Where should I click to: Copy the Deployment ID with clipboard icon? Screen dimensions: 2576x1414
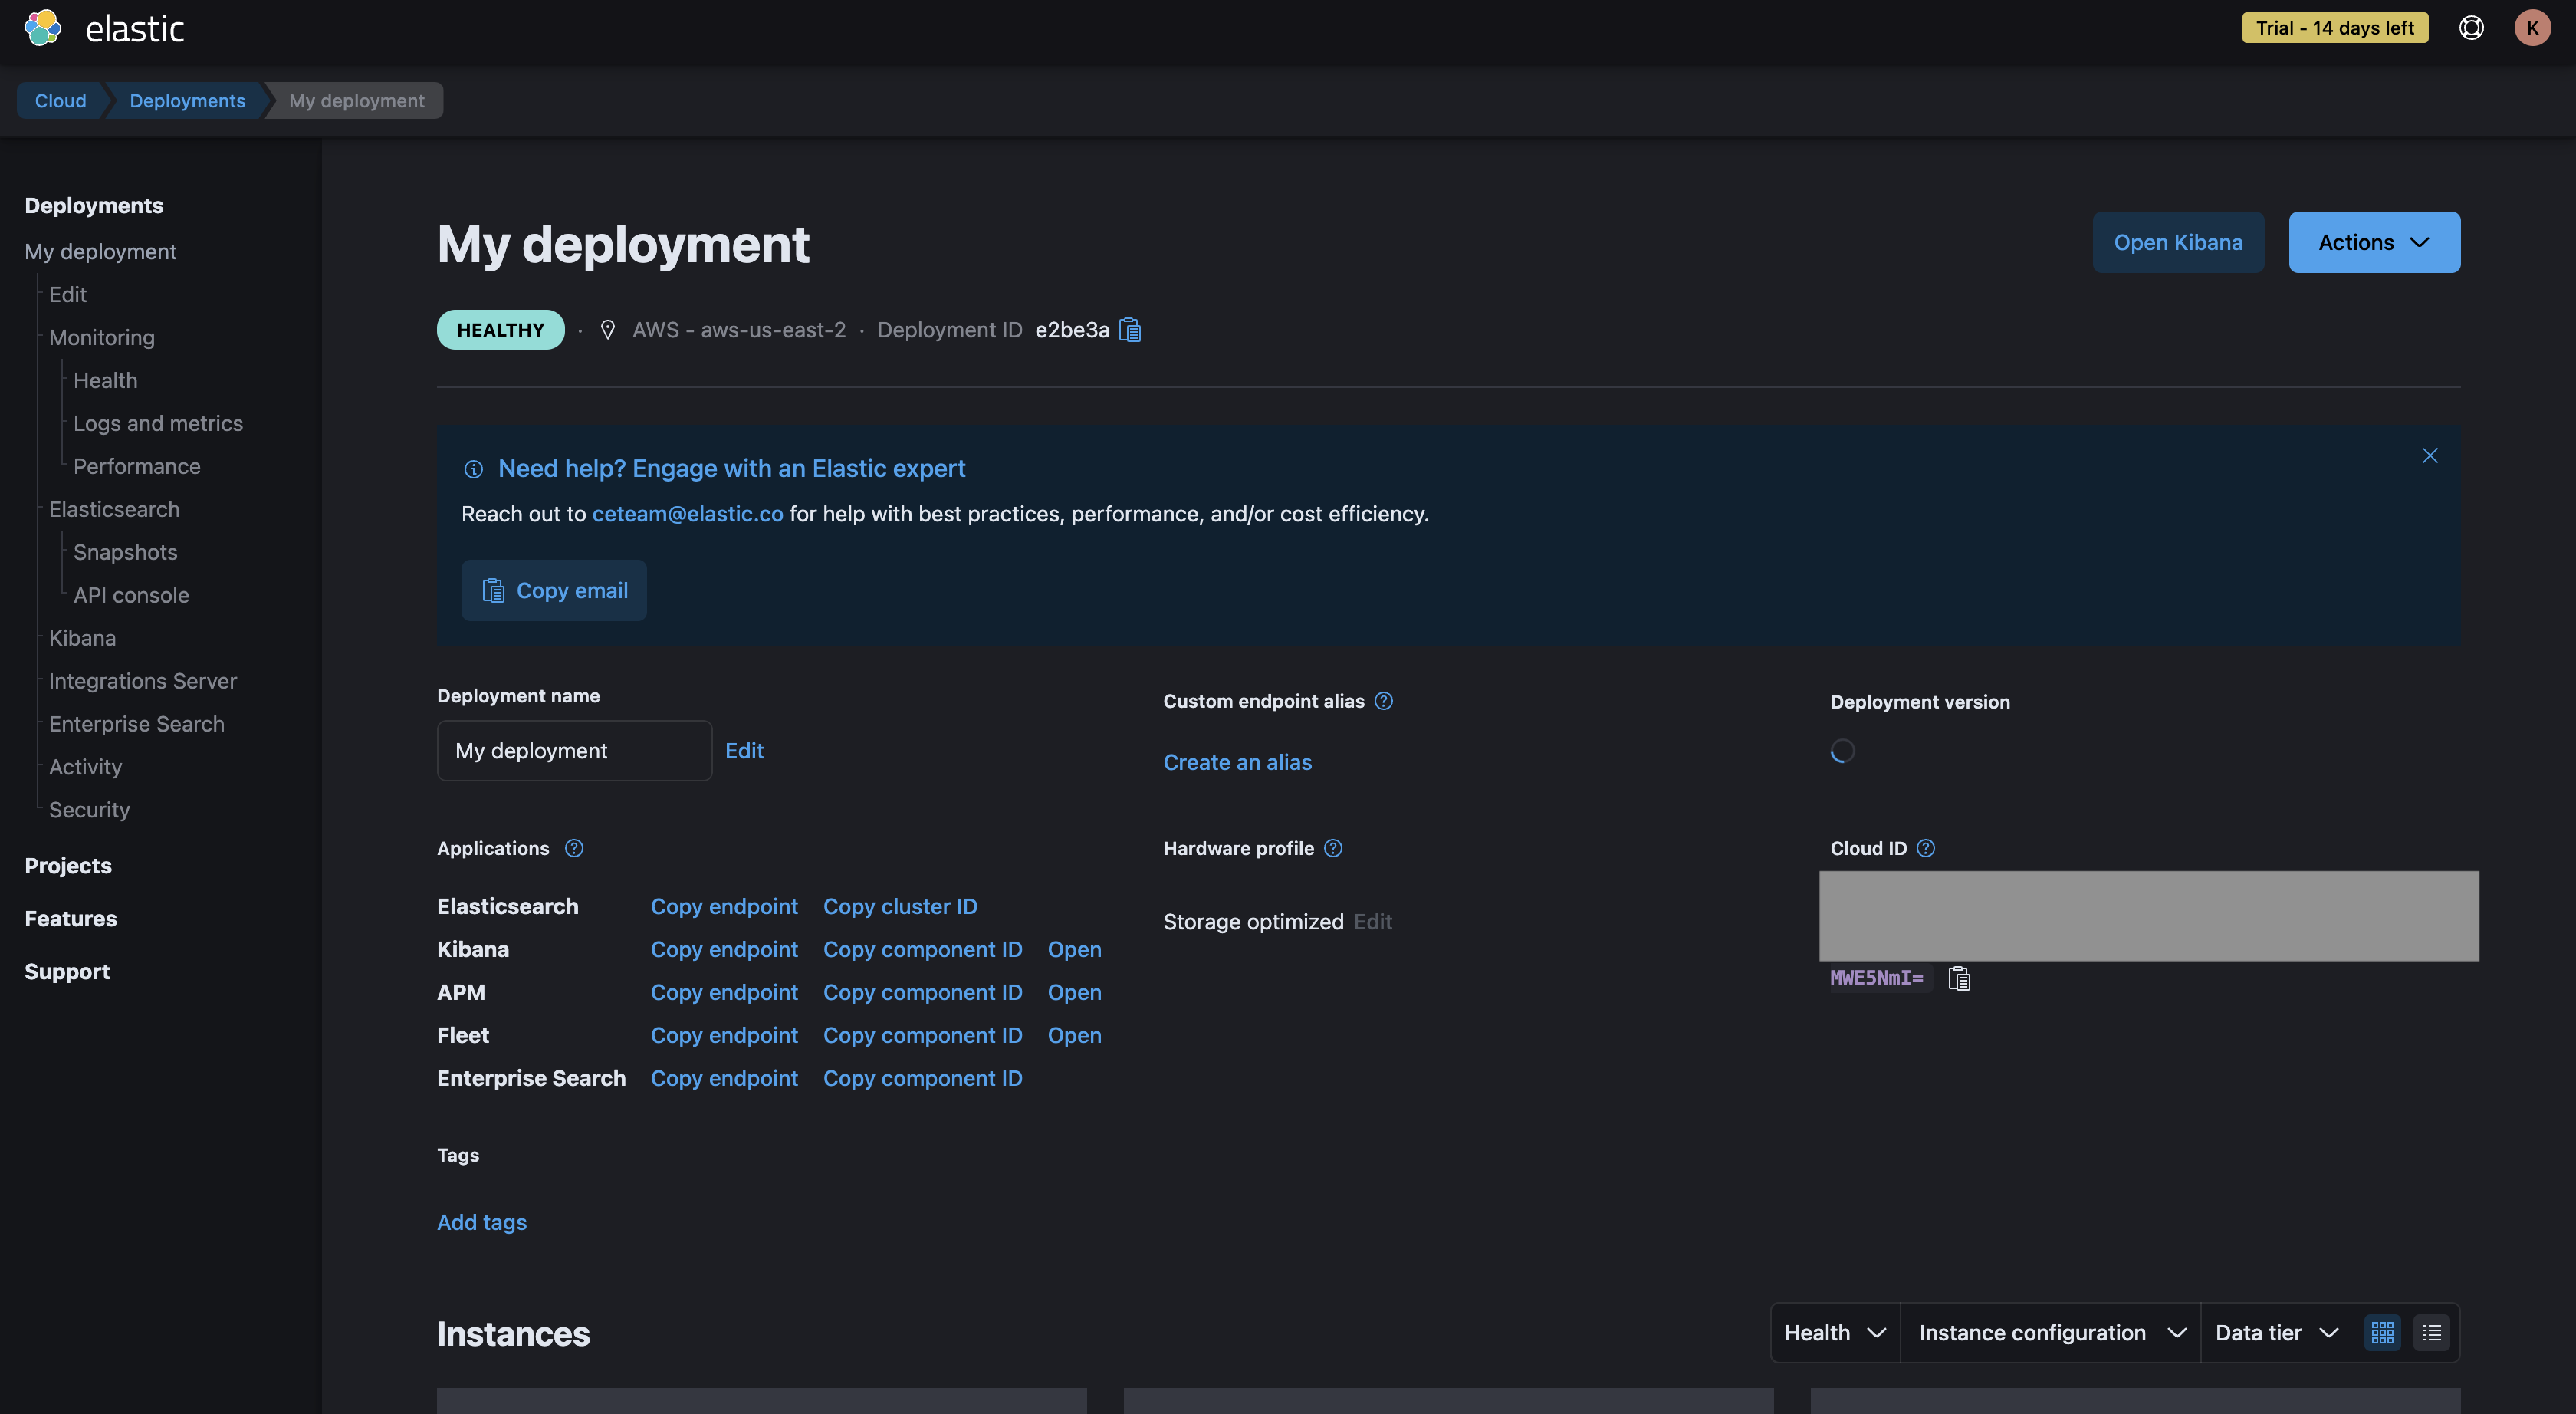(1130, 330)
